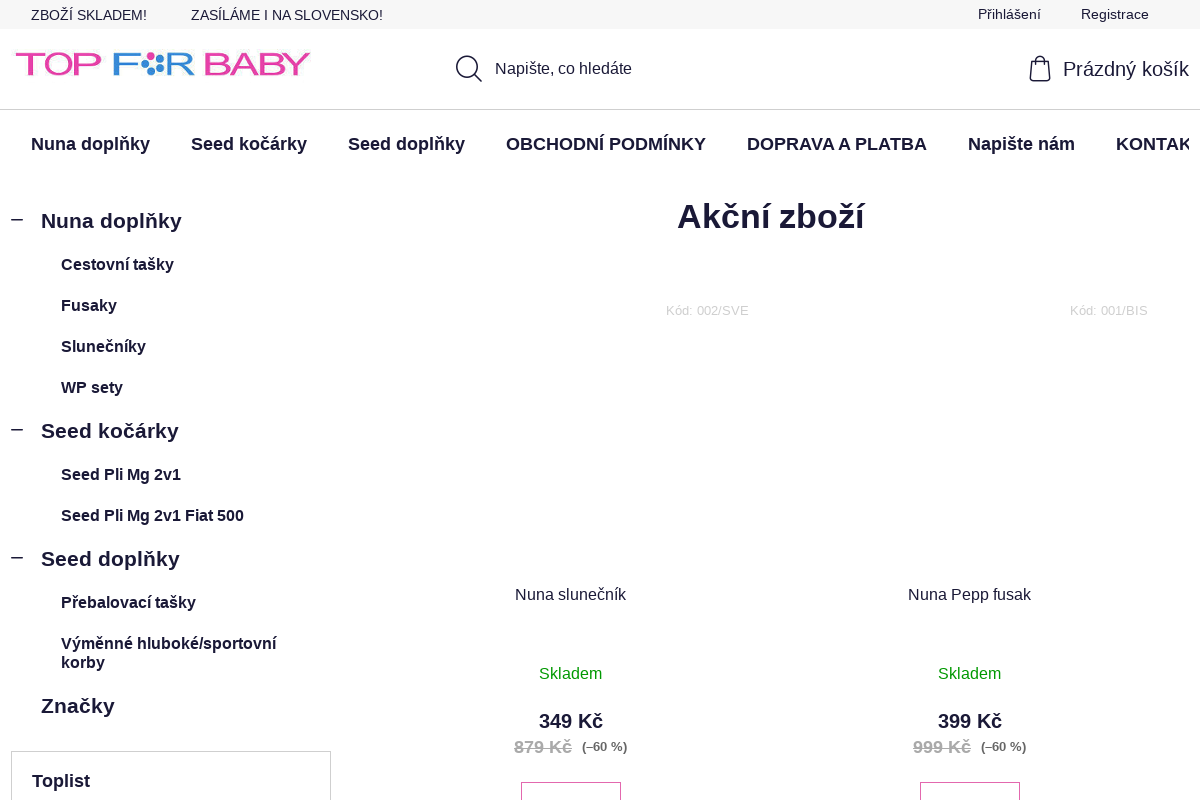Click the search input field
The image size is (1200, 800).
pos(600,68)
